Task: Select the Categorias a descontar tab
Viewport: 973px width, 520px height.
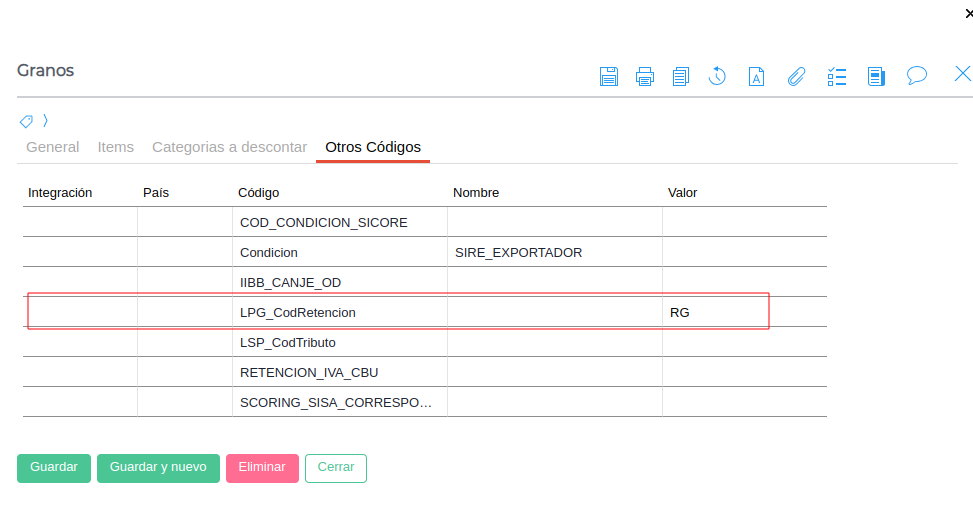Action: (229, 147)
